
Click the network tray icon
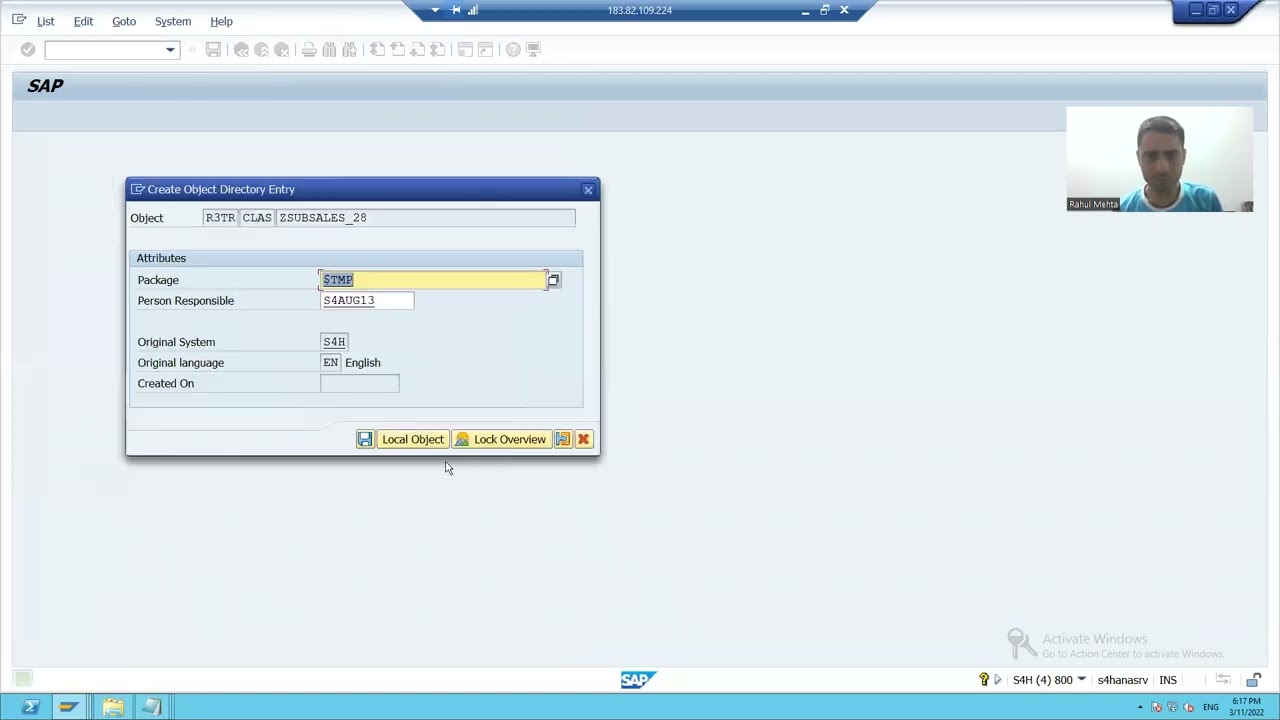coord(1173,708)
